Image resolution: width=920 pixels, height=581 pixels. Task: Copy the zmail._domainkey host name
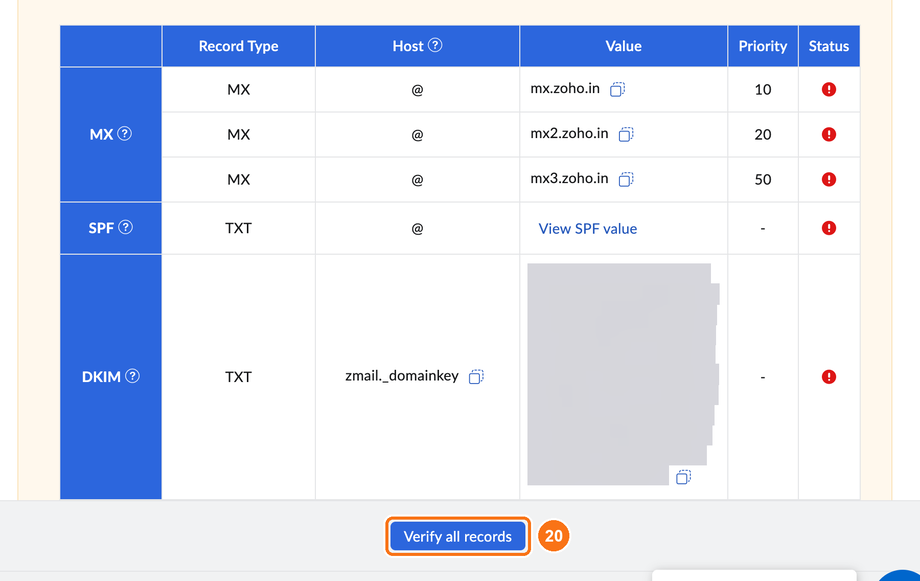click(x=476, y=376)
